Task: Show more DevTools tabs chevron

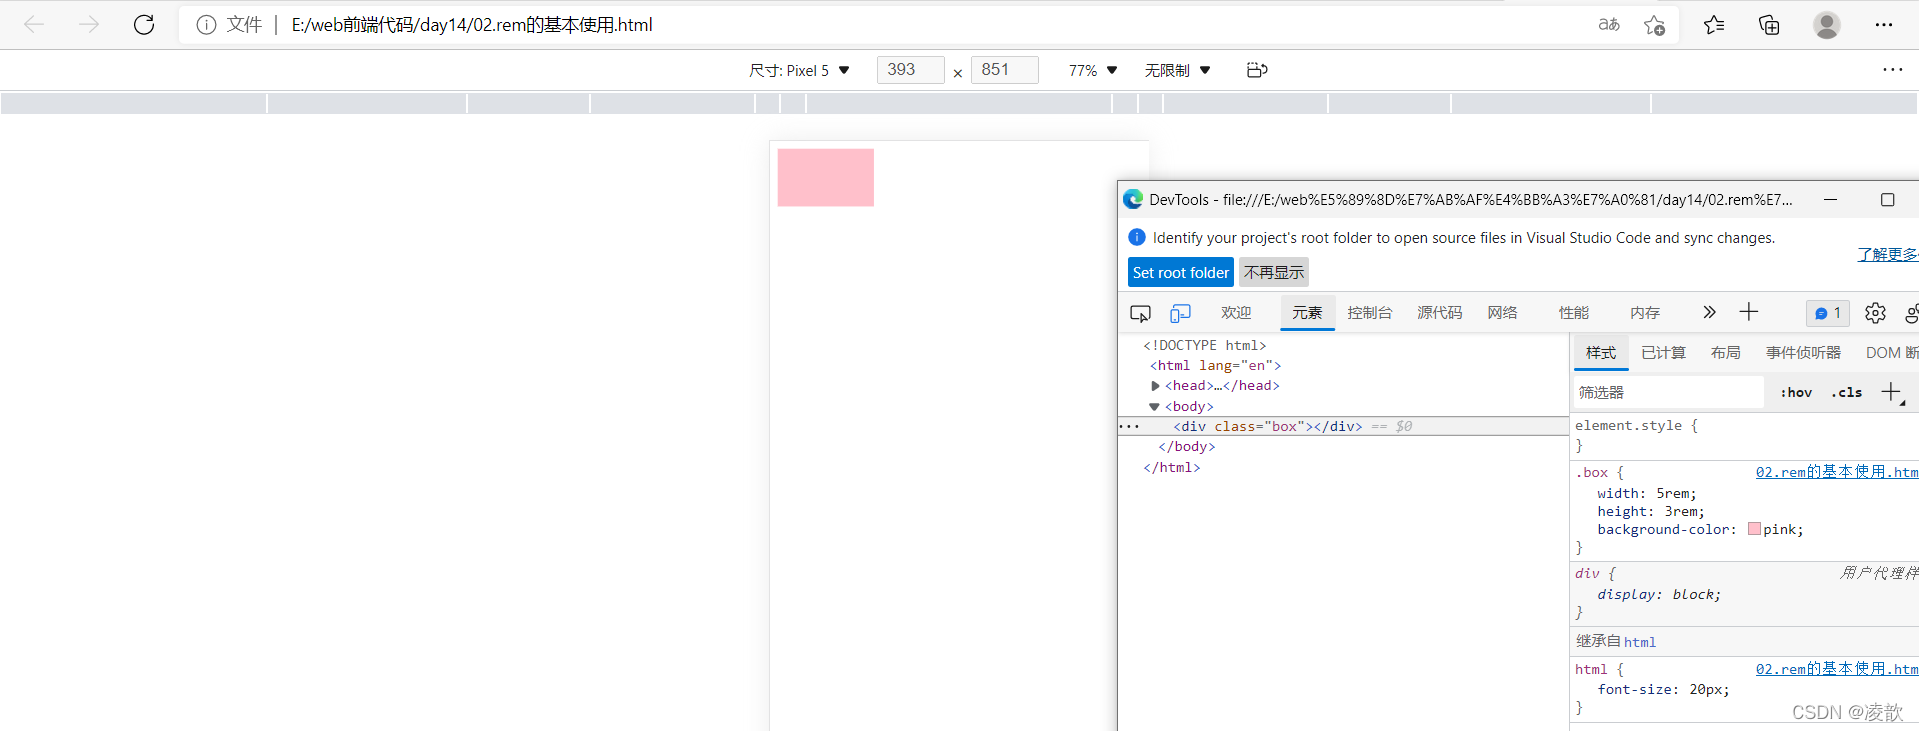Action: pyautogui.click(x=1709, y=312)
